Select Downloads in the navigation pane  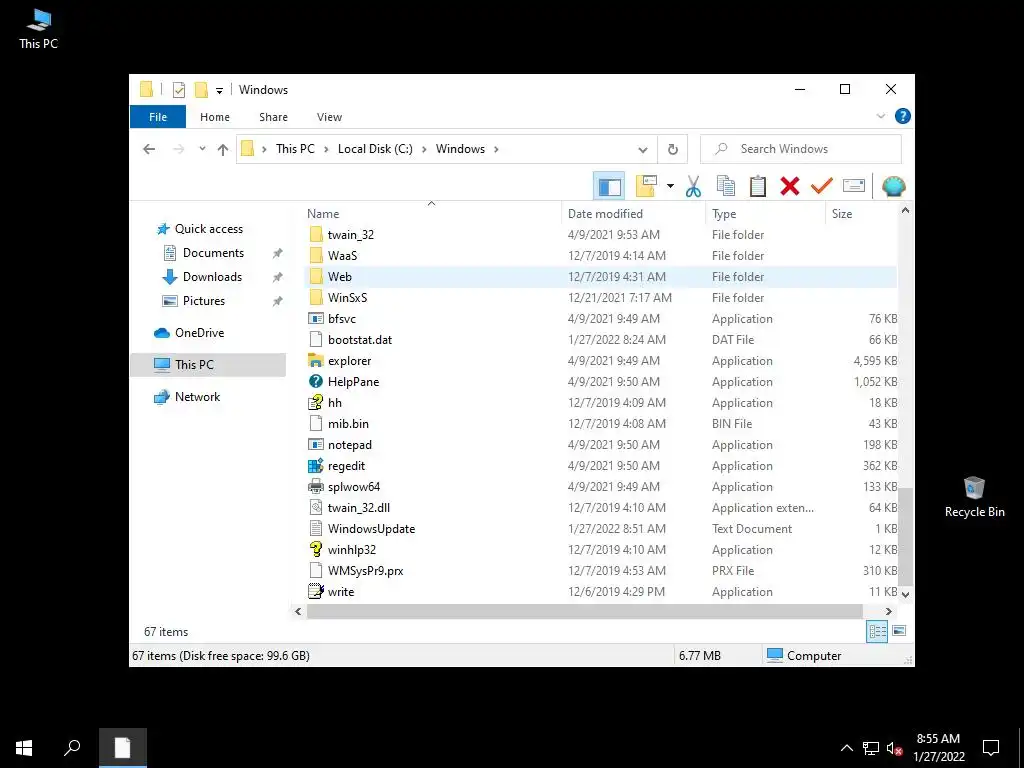(x=212, y=277)
